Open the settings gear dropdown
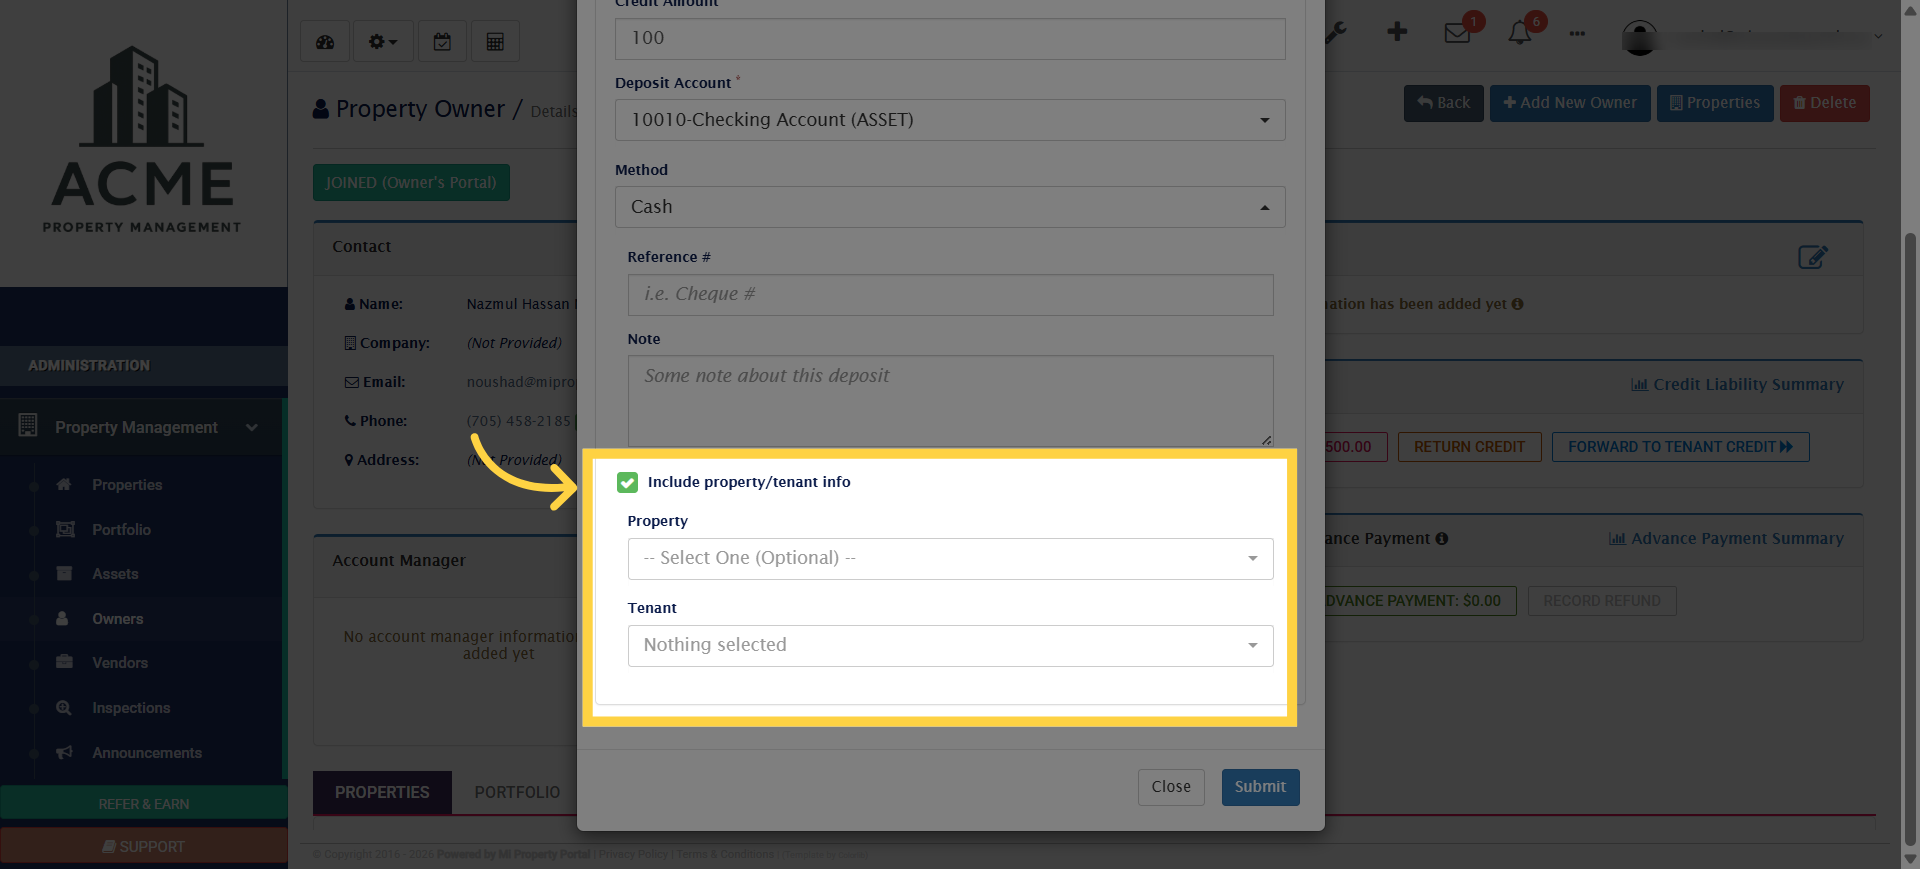Screen dimensions: 1920x869 click(382, 42)
